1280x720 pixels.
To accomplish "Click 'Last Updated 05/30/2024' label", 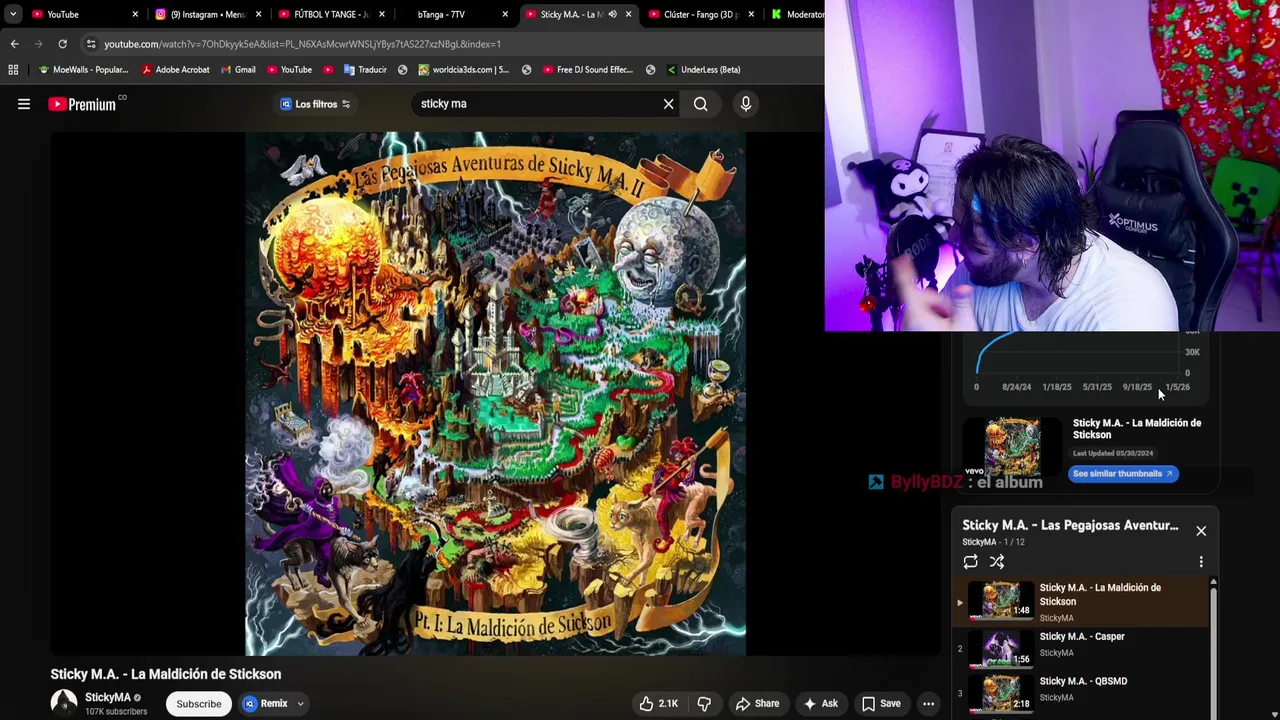I will tap(1113, 453).
